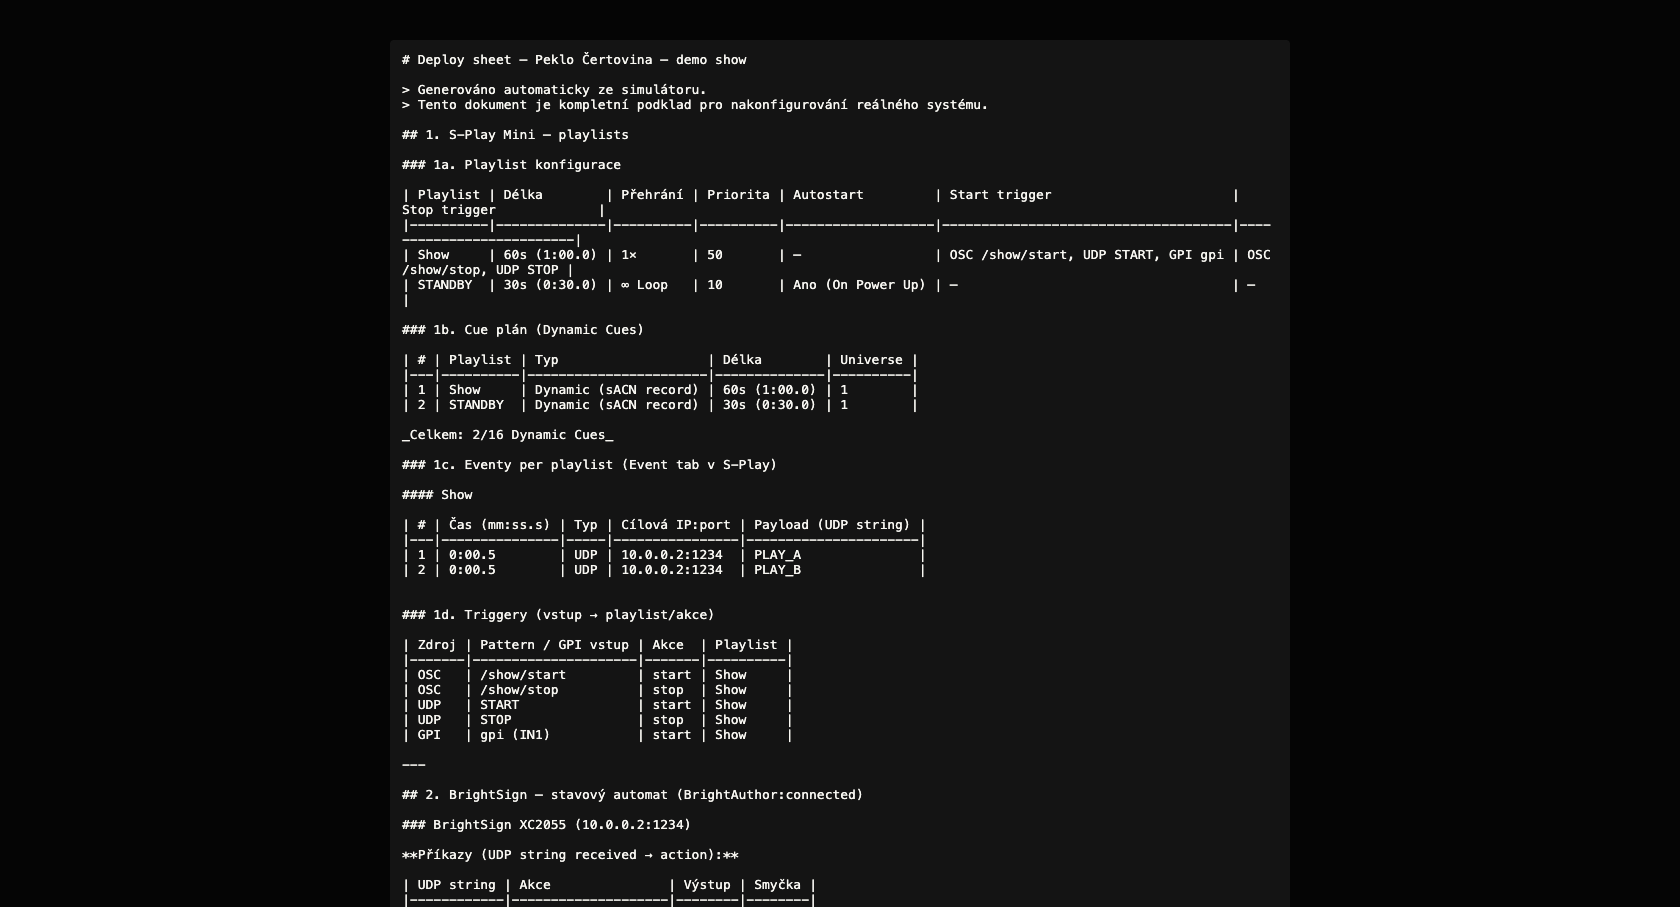Screen dimensions: 1680x907
Task: Select the line 'Generováno automaticky ze simulátoru.'
Action: [x=562, y=90]
